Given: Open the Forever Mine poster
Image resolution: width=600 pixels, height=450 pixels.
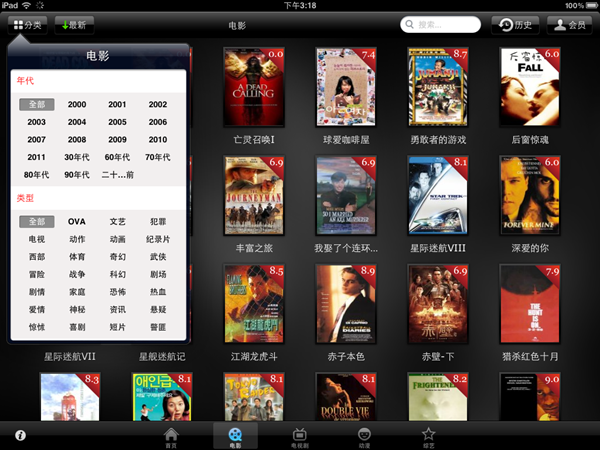Looking at the screenshot, I should click(530, 195).
